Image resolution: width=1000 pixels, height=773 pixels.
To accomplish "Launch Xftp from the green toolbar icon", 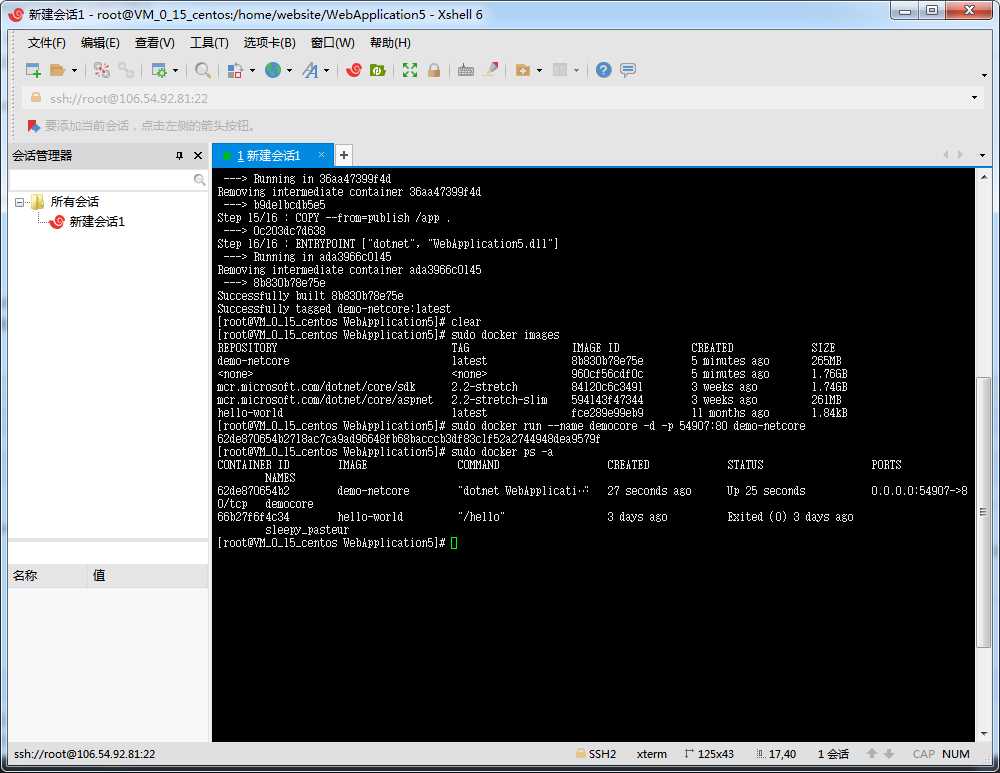I will click(x=378, y=70).
